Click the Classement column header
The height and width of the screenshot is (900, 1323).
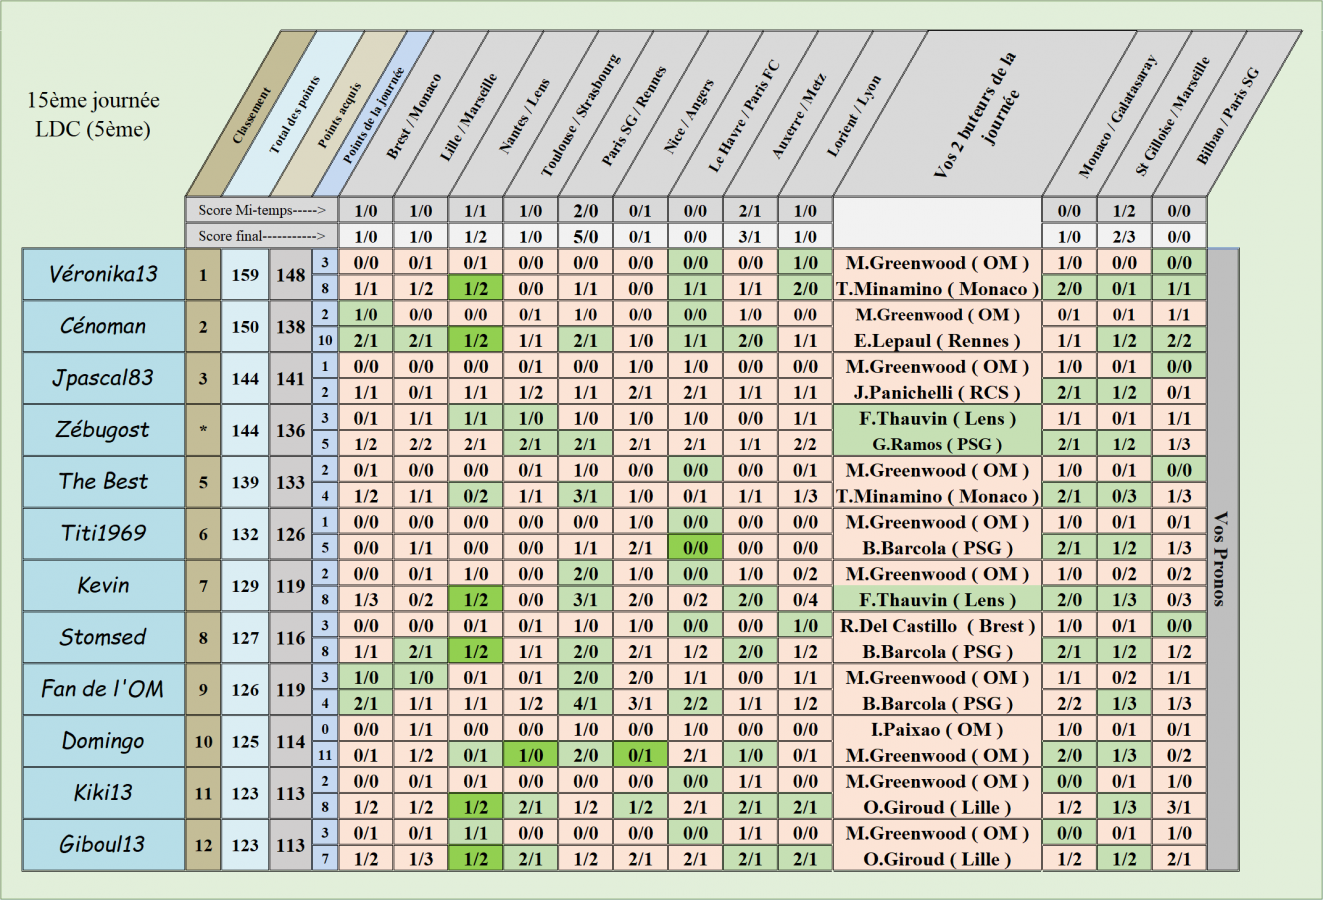click(251, 116)
